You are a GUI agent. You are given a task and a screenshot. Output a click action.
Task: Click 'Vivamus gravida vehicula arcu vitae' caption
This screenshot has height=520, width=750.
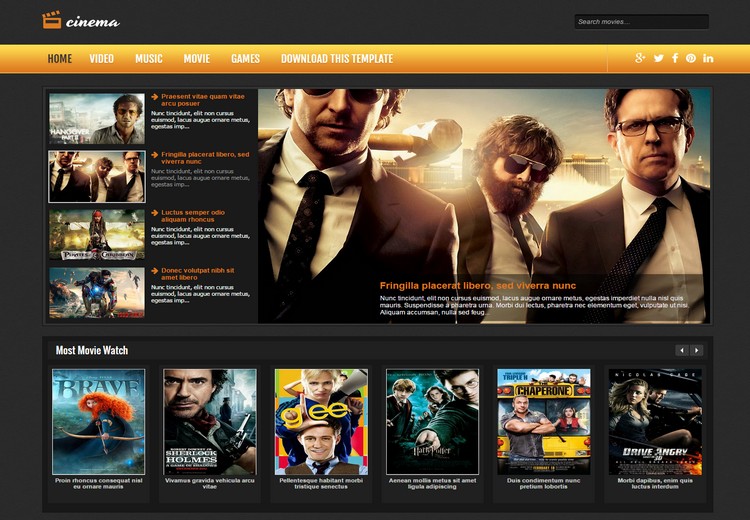pos(210,483)
